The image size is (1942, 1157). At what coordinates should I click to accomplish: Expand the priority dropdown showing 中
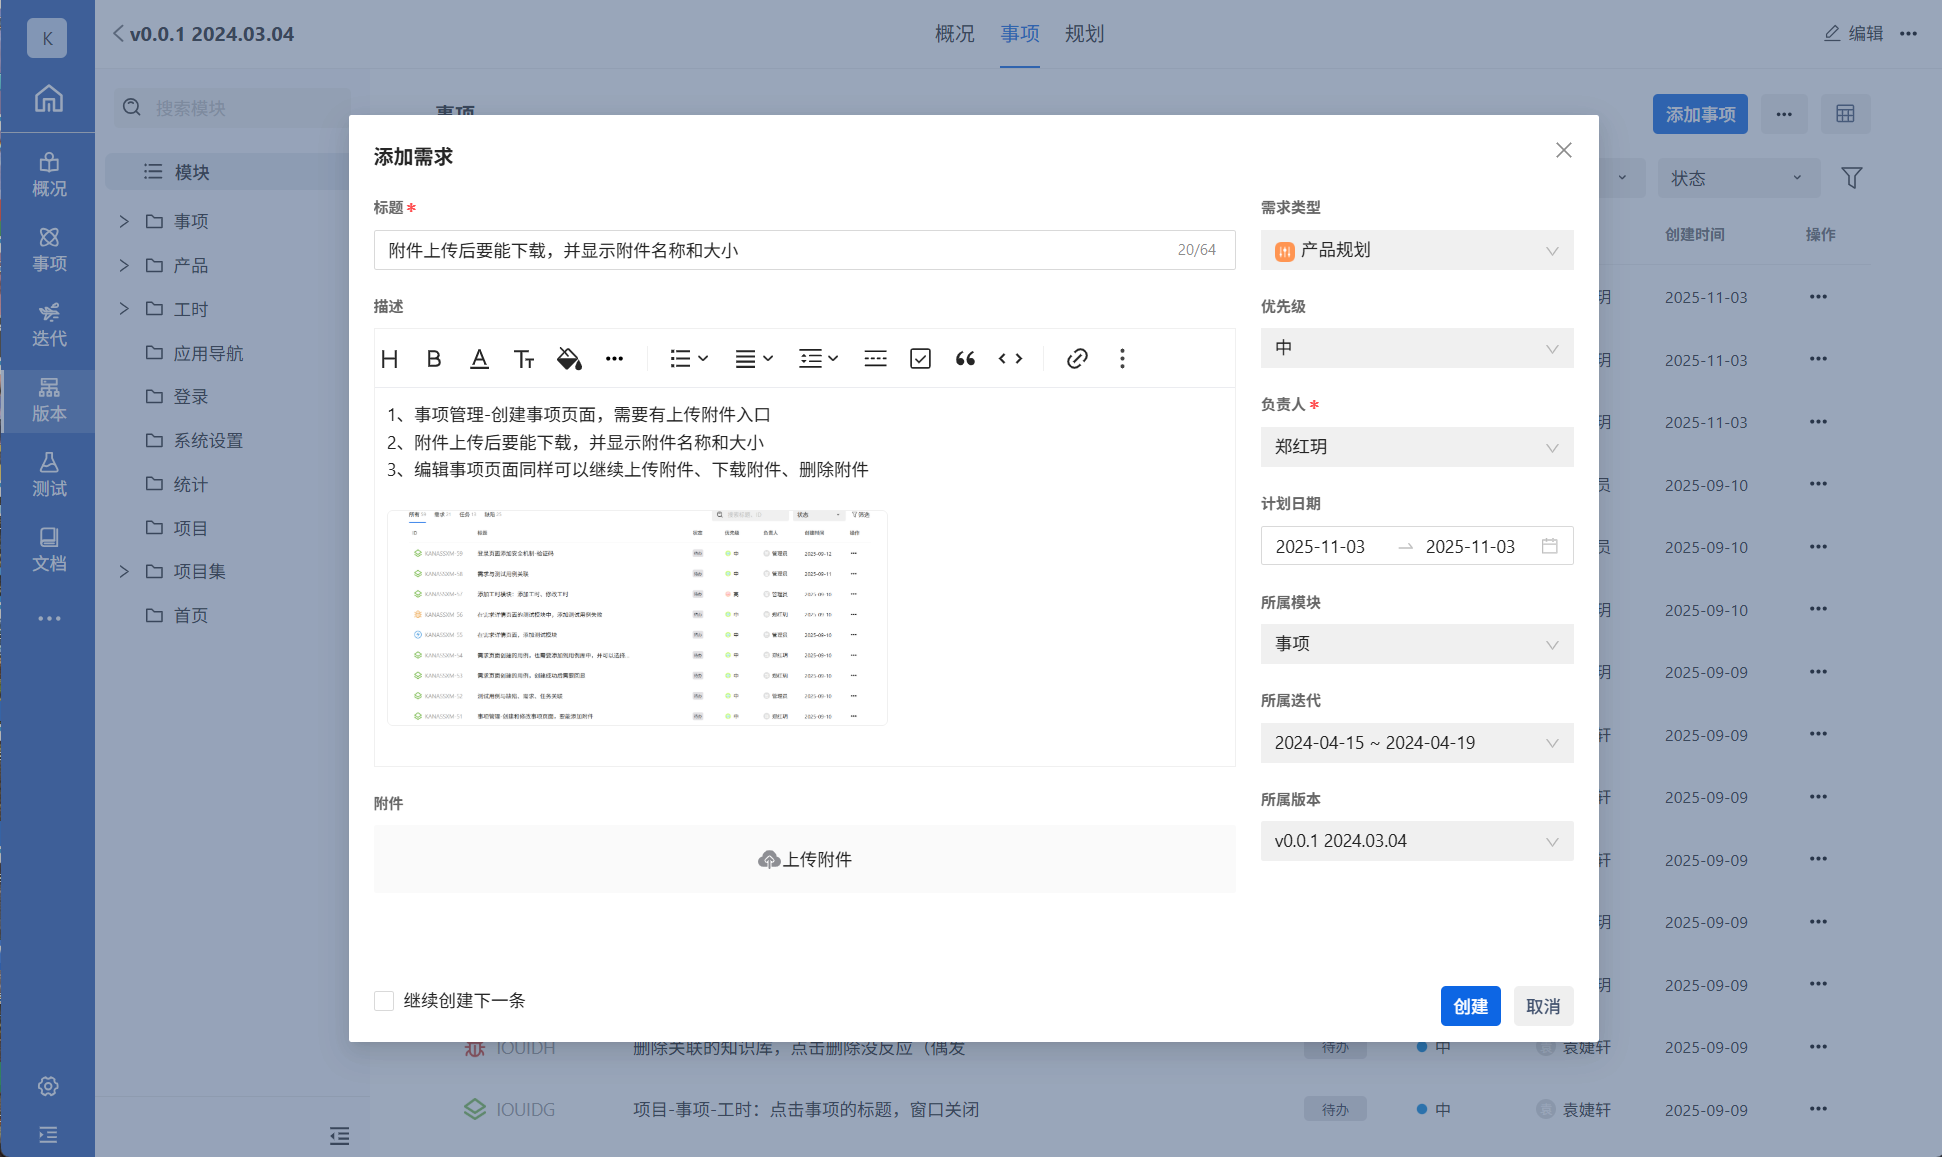tap(1416, 348)
